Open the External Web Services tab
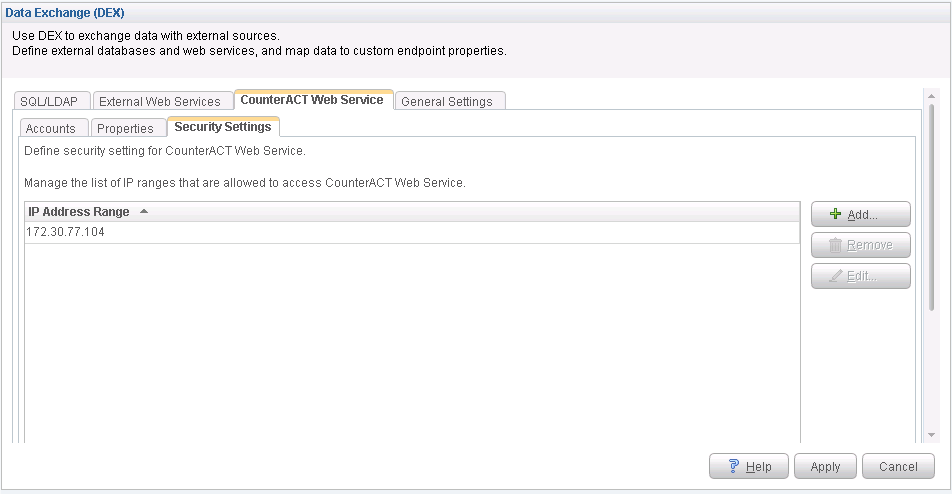This screenshot has width=952, height=494. point(160,101)
